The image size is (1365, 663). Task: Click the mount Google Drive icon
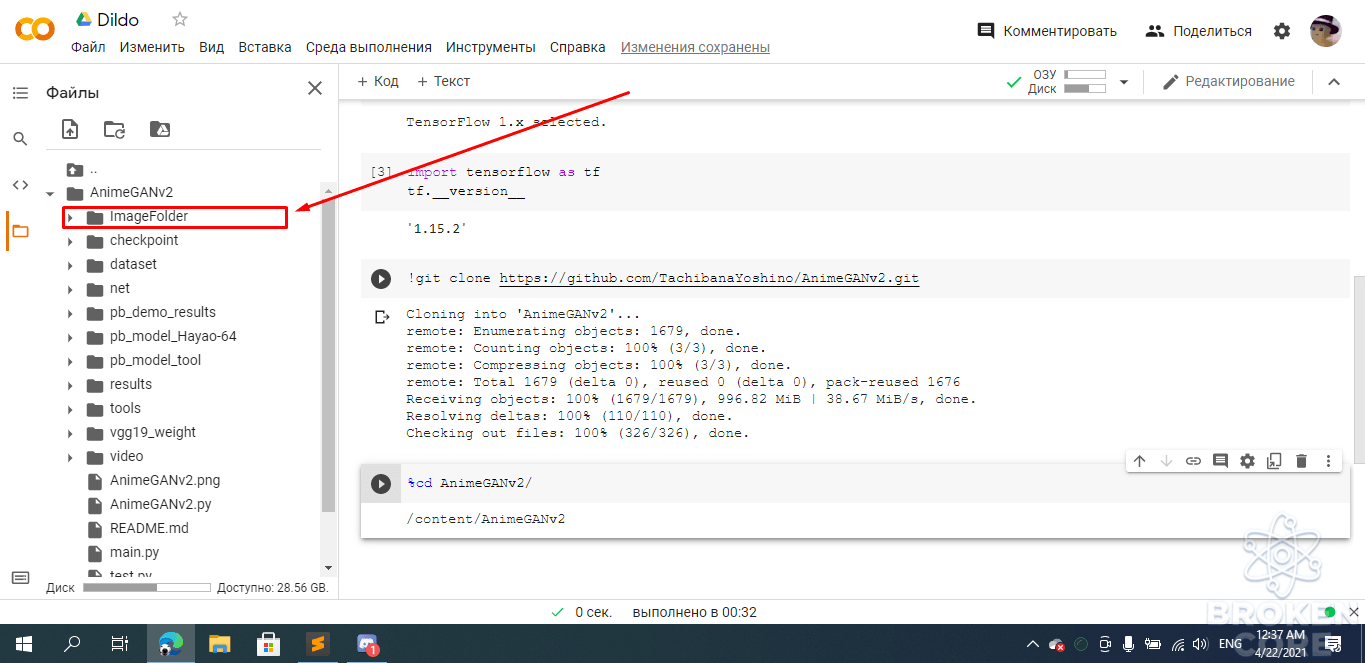coord(159,129)
